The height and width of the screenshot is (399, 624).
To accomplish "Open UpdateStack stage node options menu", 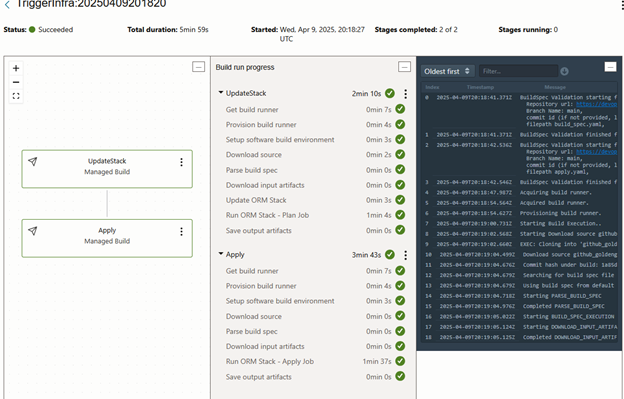I will pos(181,162).
